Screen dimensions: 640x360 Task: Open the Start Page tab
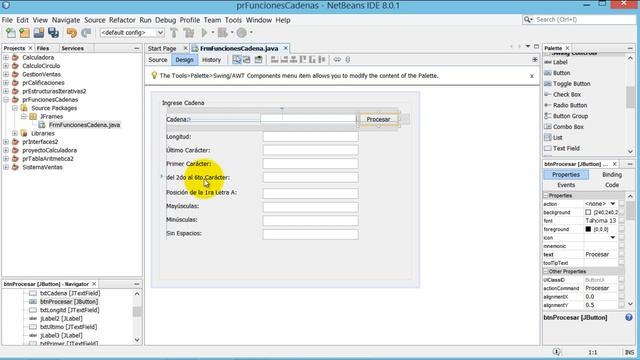tap(162, 48)
